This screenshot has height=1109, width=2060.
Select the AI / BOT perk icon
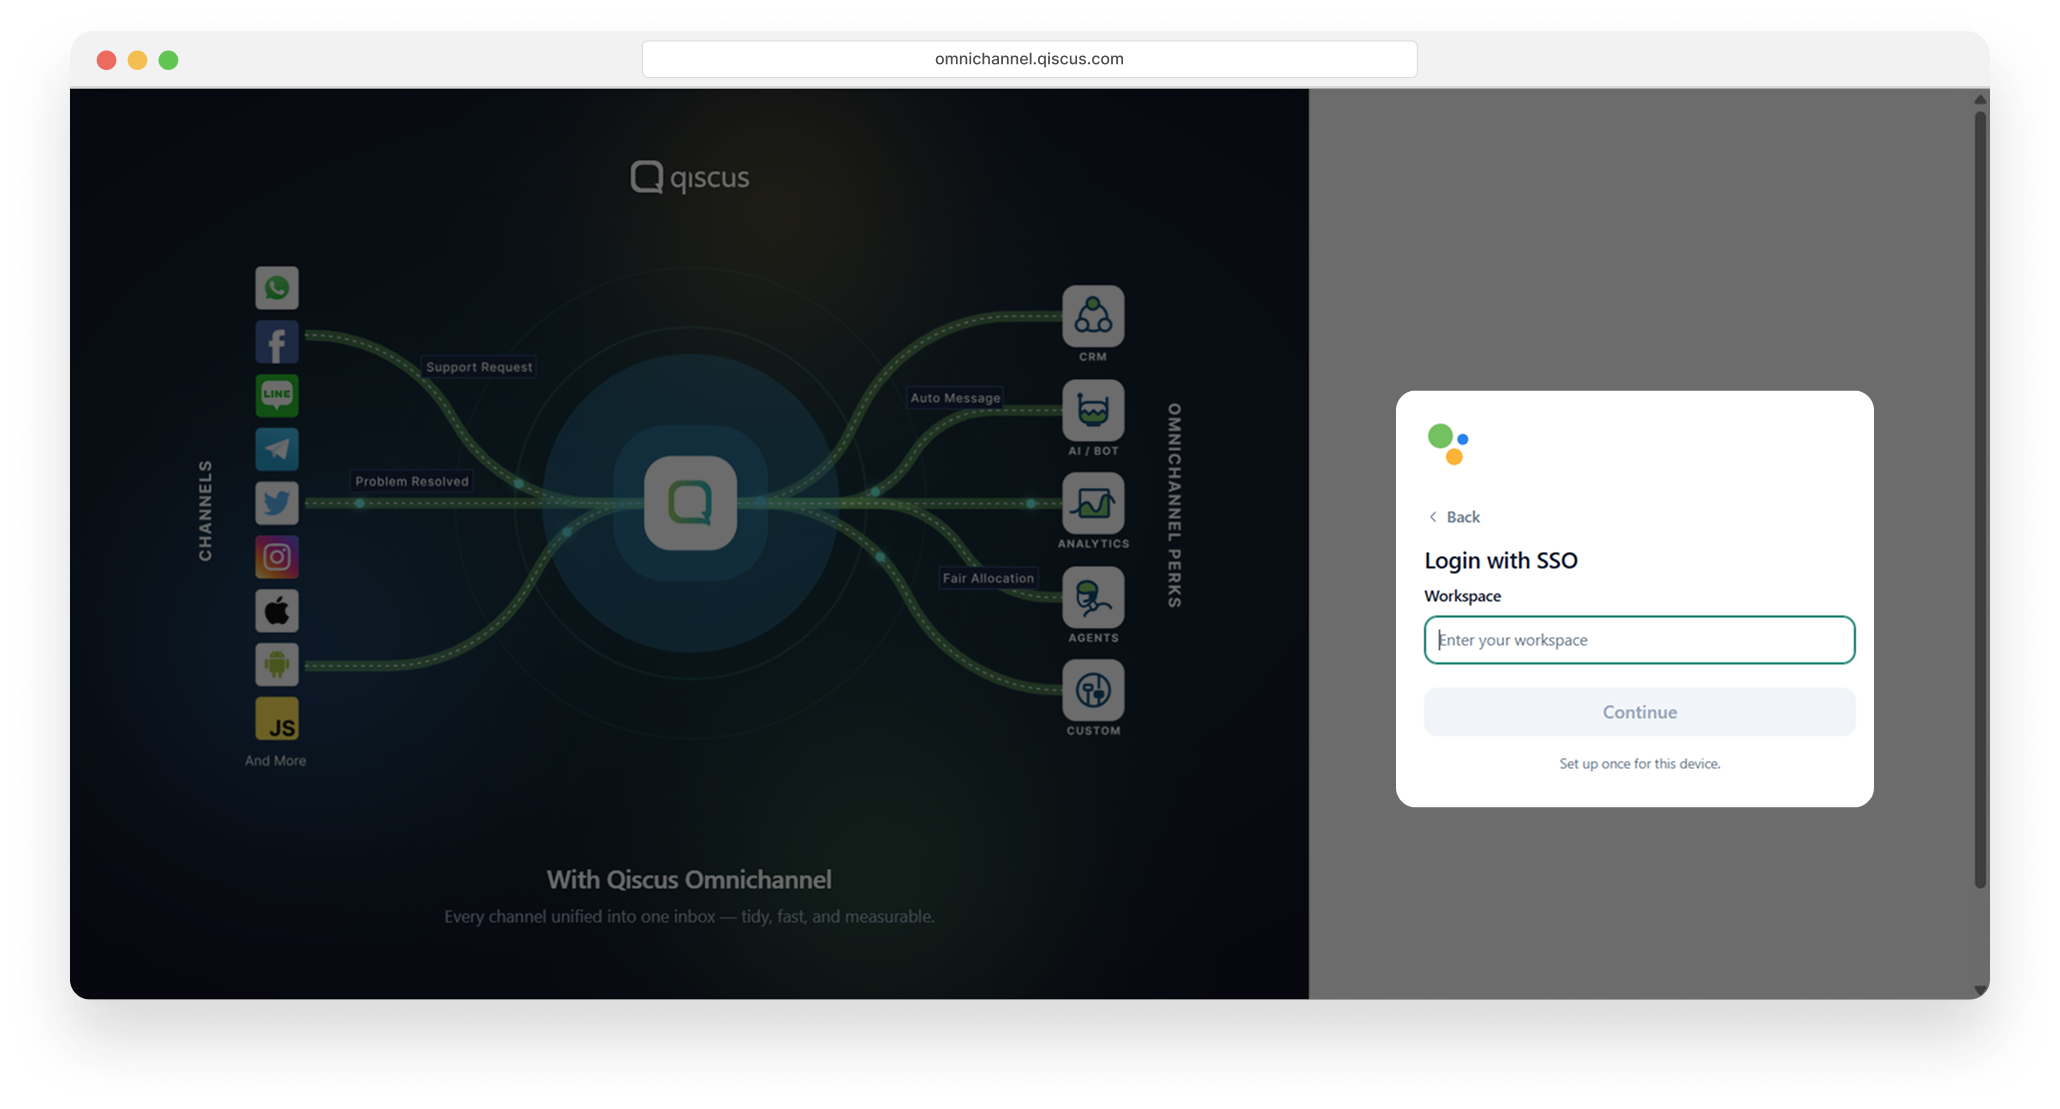tap(1093, 410)
